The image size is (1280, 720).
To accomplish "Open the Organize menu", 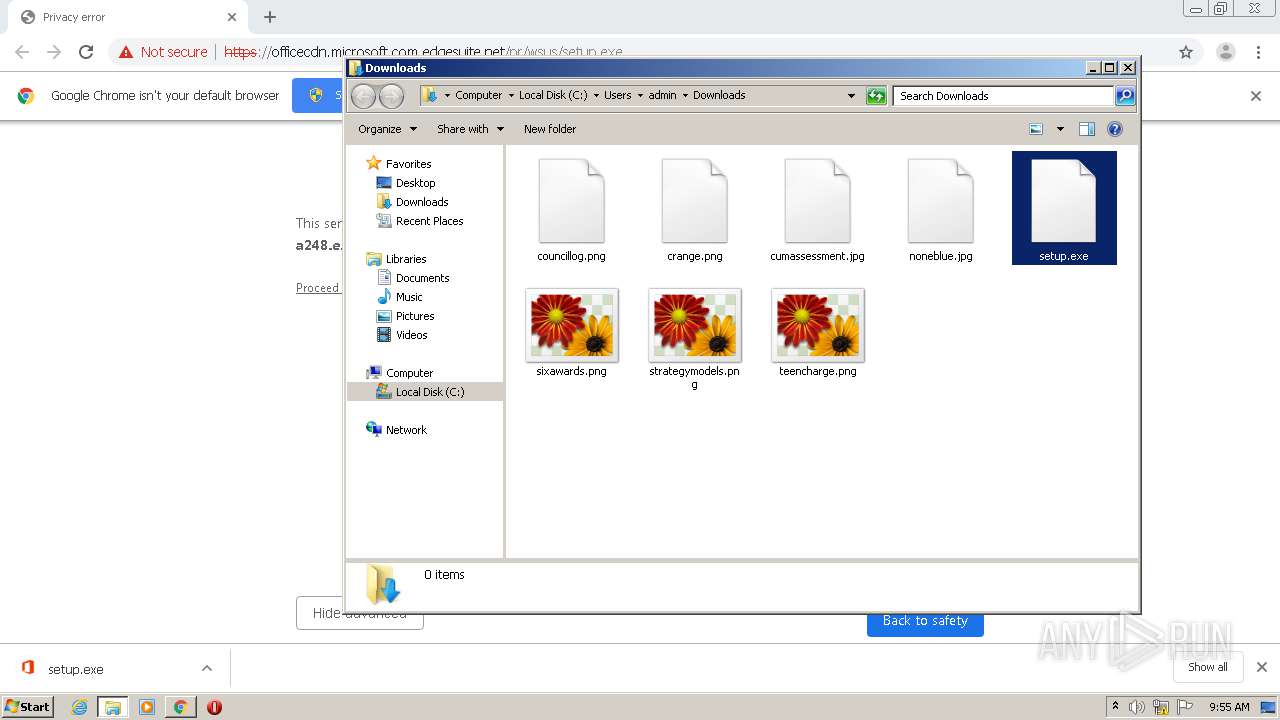I will coord(388,129).
